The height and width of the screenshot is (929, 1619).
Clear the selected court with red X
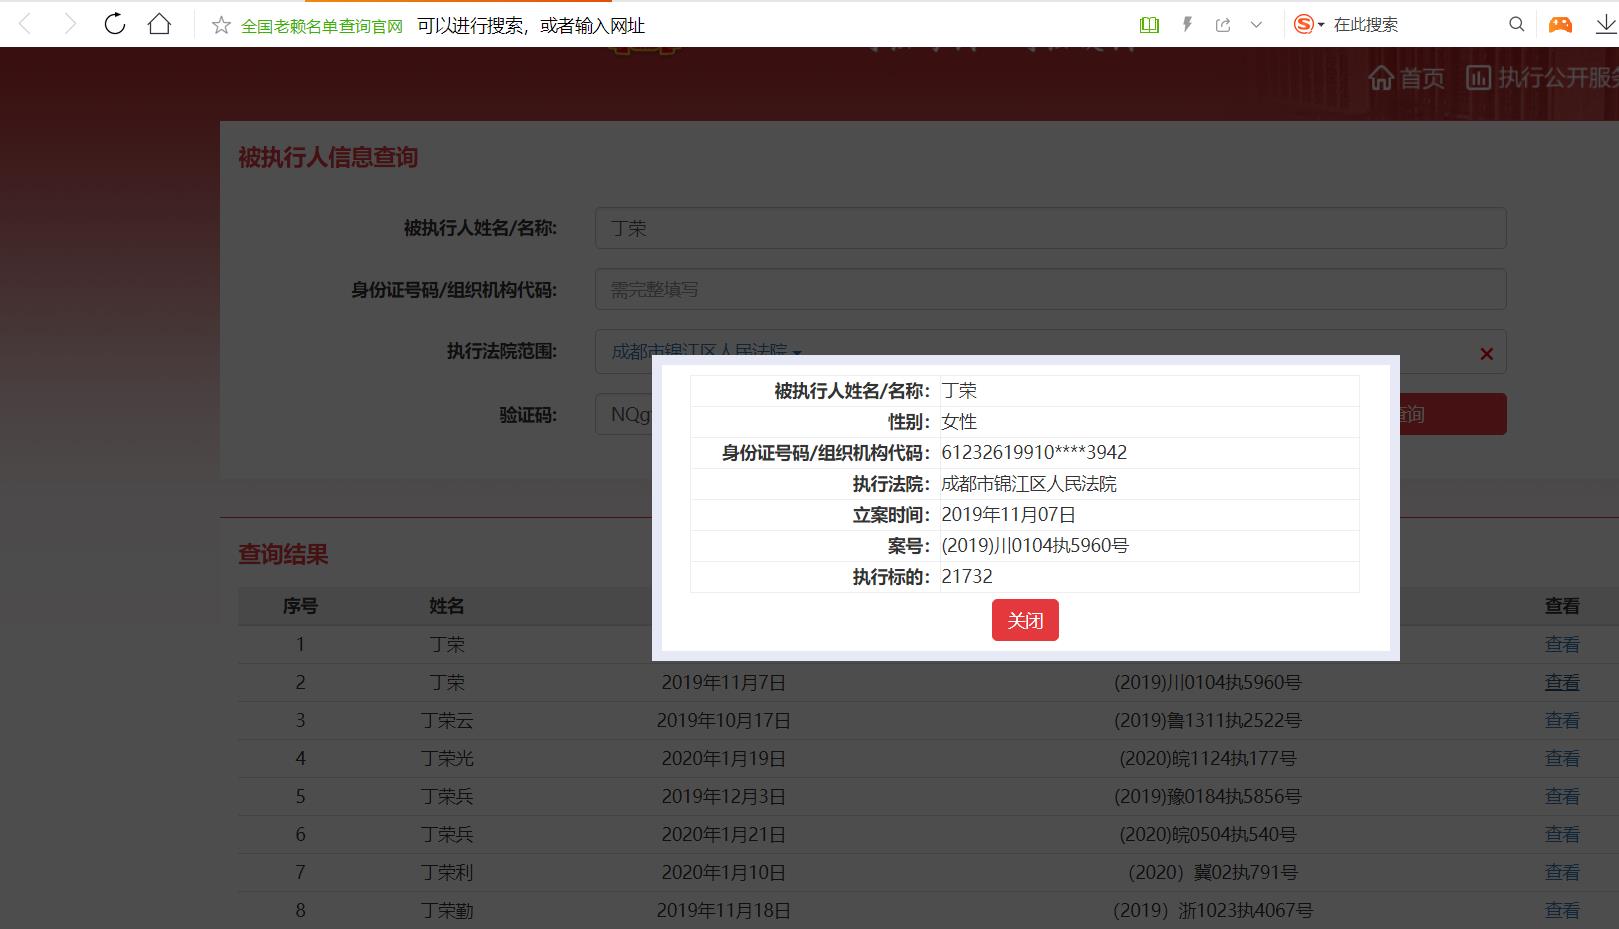click(1486, 353)
